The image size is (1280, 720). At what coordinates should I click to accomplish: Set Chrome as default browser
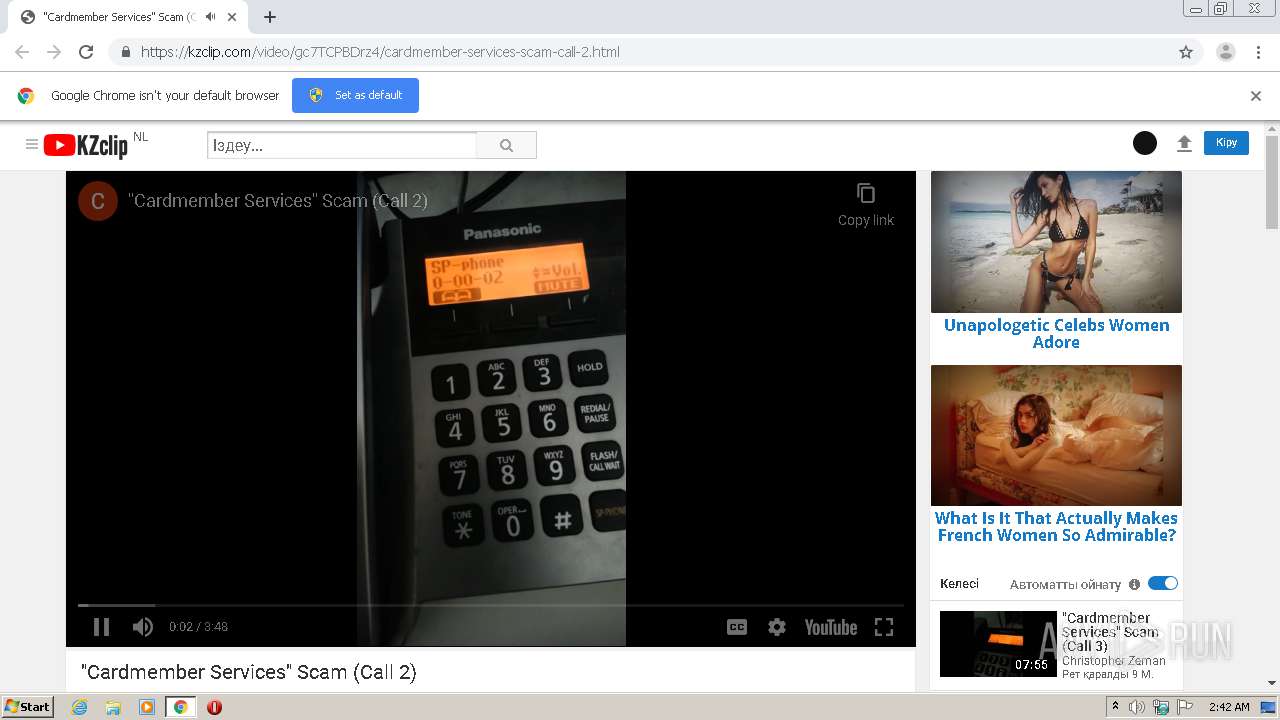click(355, 95)
